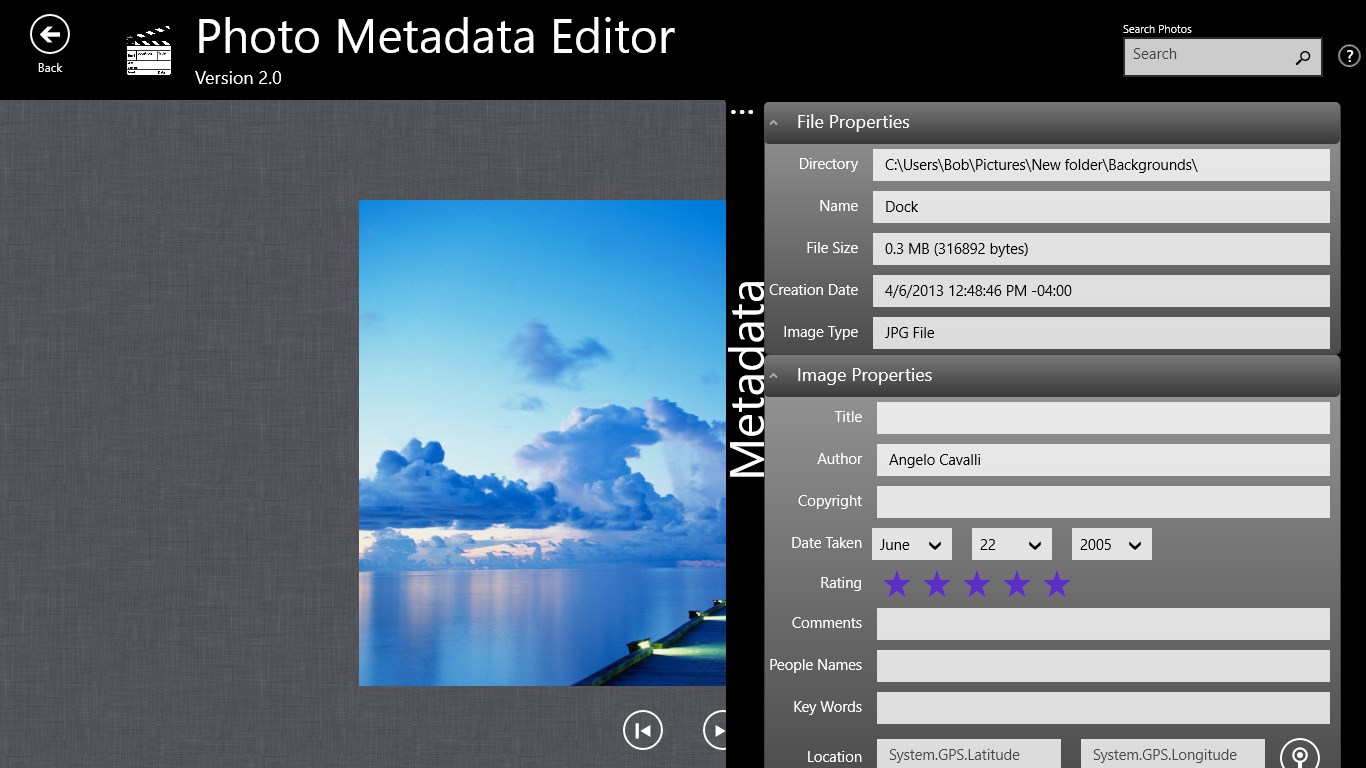Viewport: 1366px width, 768px height.
Task: Open the help question mark icon
Action: pyautogui.click(x=1349, y=57)
